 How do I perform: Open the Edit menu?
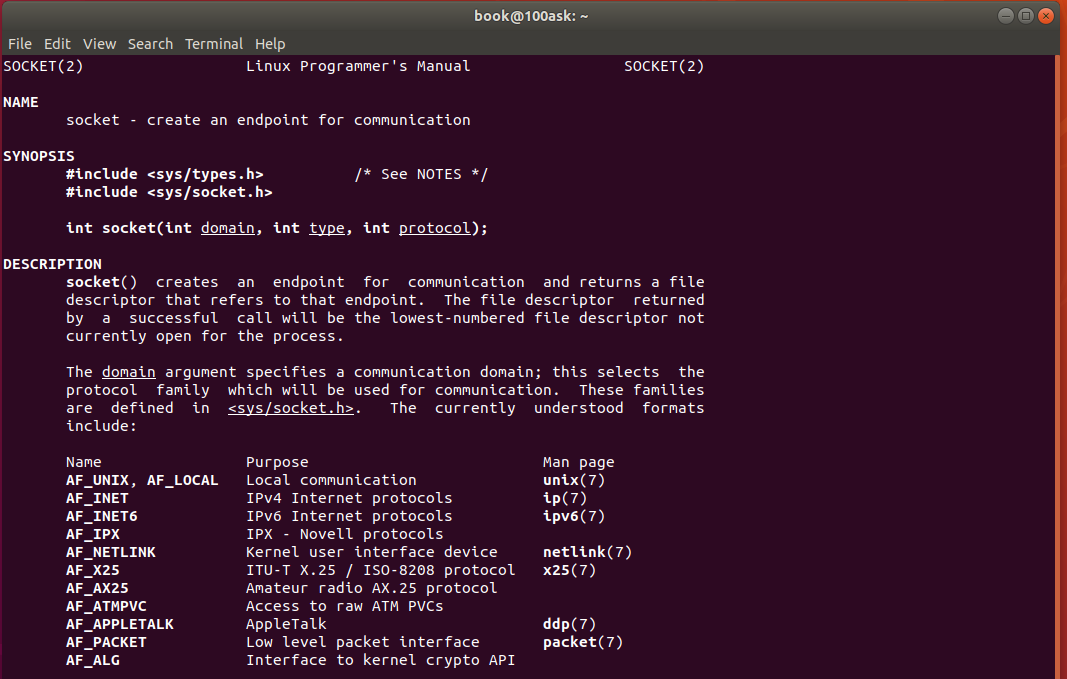[x=57, y=43]
